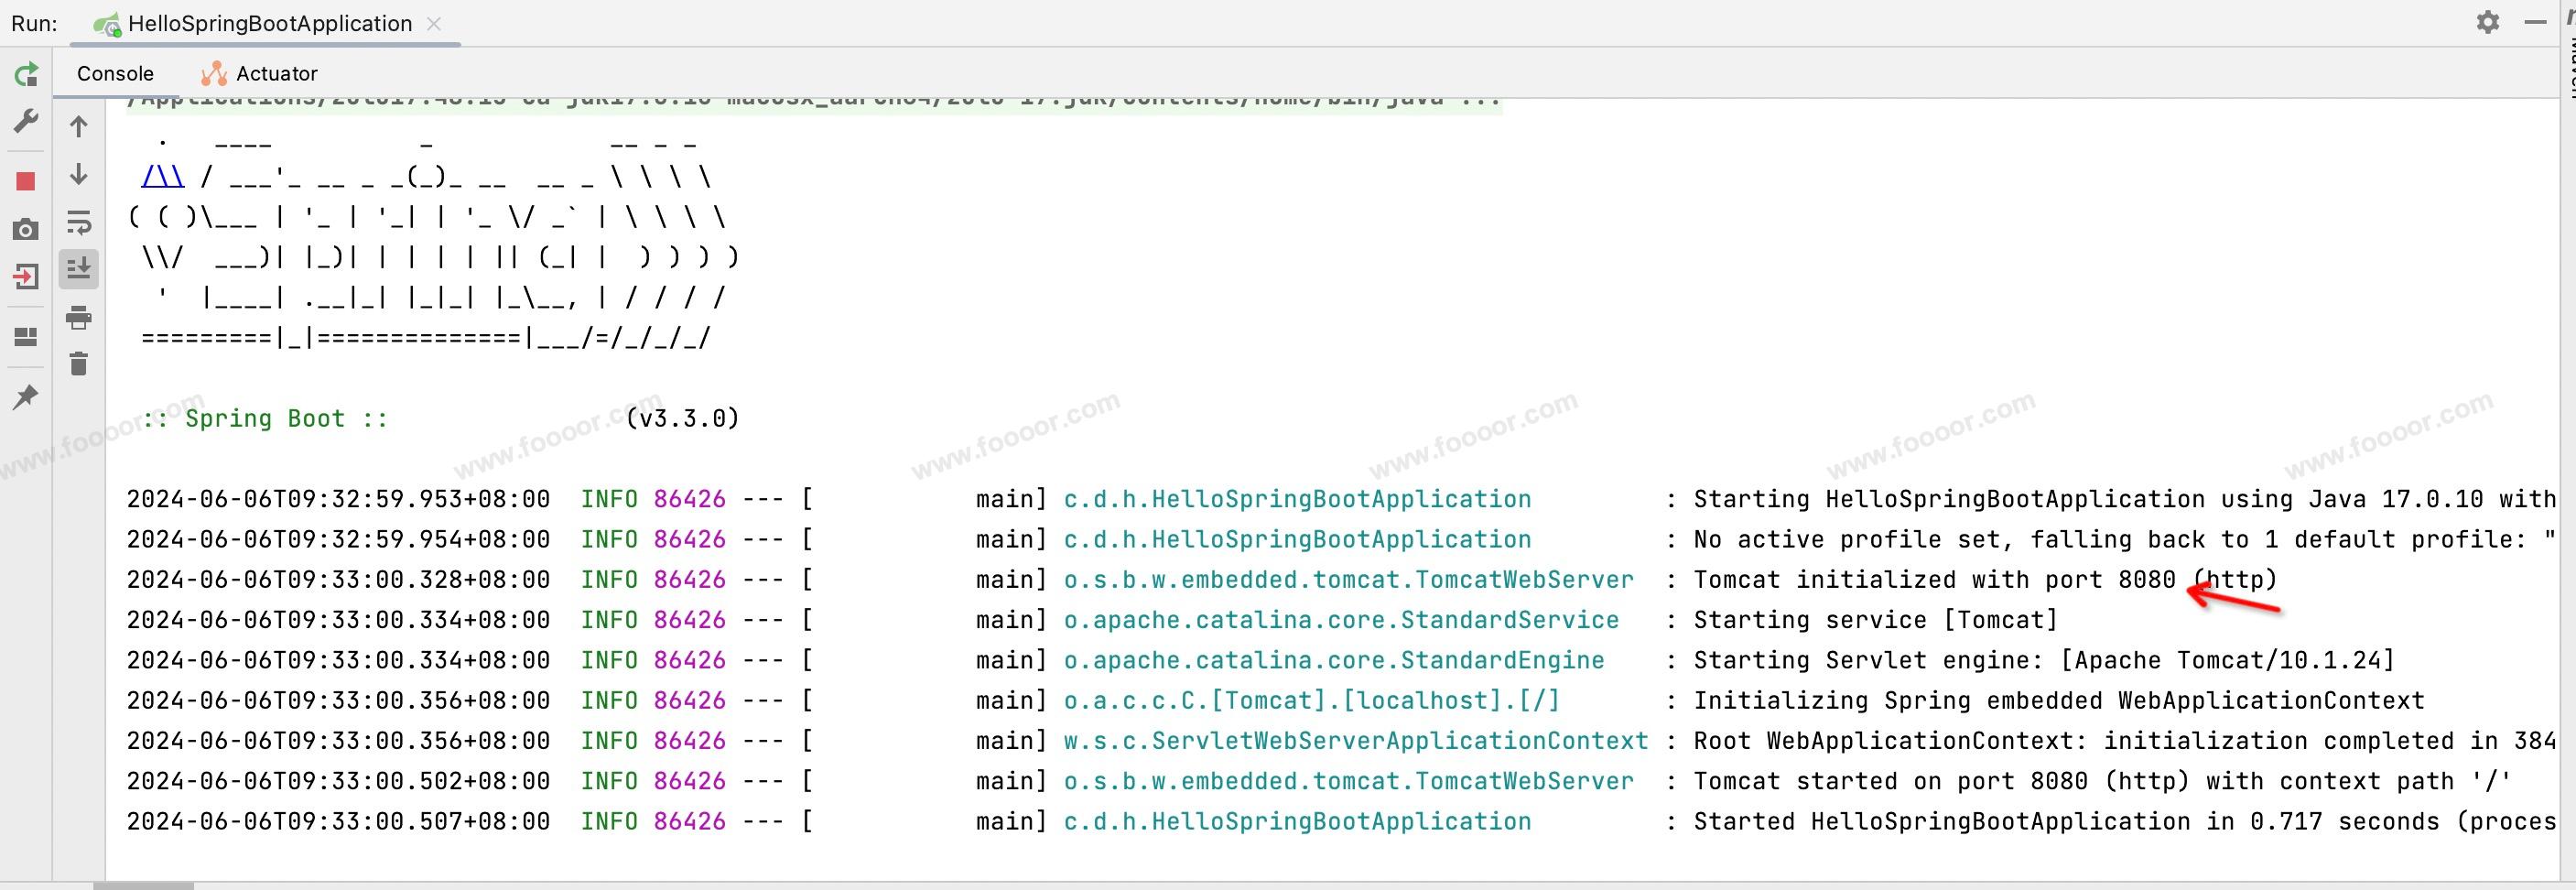Open the Run panel gear options menu
The width and height of the screenshot is (2576, 890).
coord(2488,22)
